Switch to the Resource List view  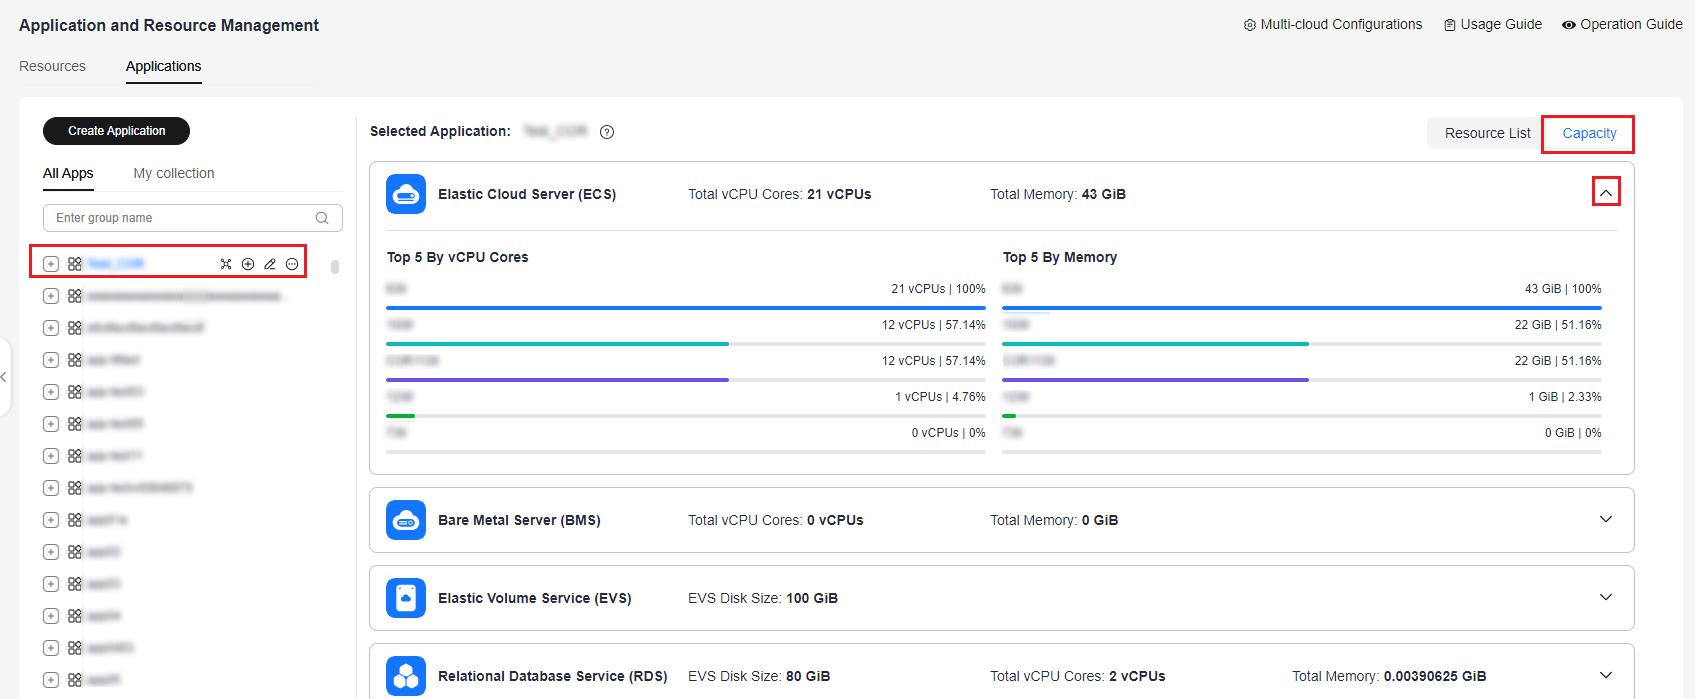(x=1487, y=133)
